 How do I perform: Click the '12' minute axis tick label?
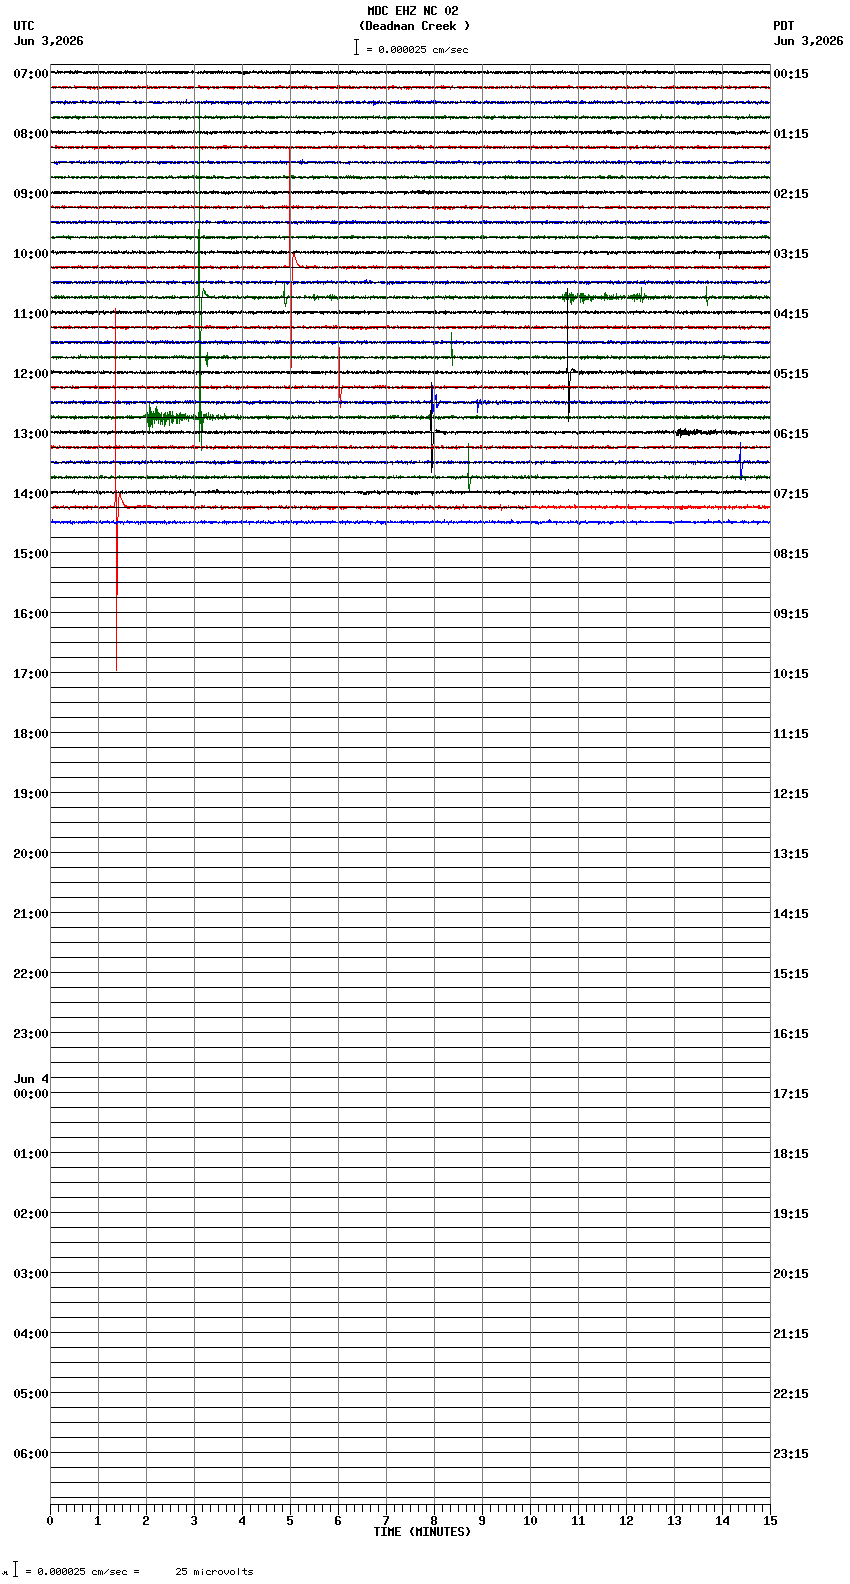pyautogui.click(x=626, y=1521)
